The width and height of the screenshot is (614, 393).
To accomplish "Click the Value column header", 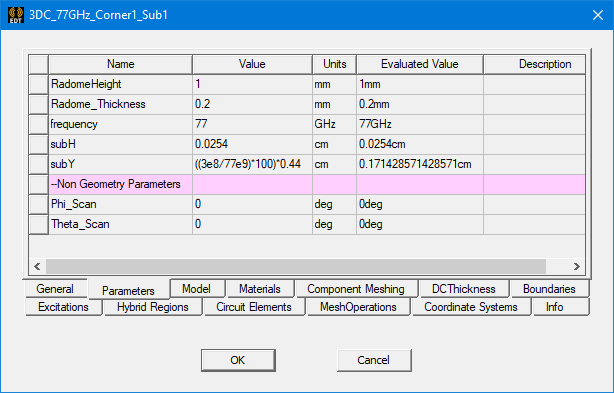I will [252, 64].
